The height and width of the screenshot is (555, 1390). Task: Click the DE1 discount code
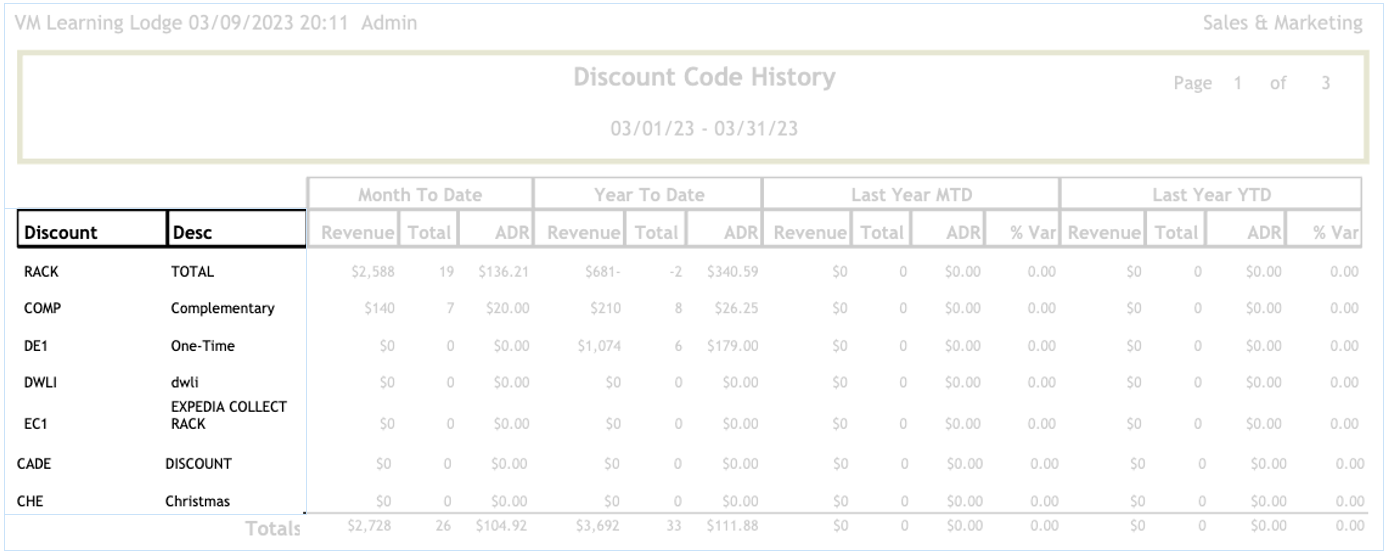[x=38, y=346]
